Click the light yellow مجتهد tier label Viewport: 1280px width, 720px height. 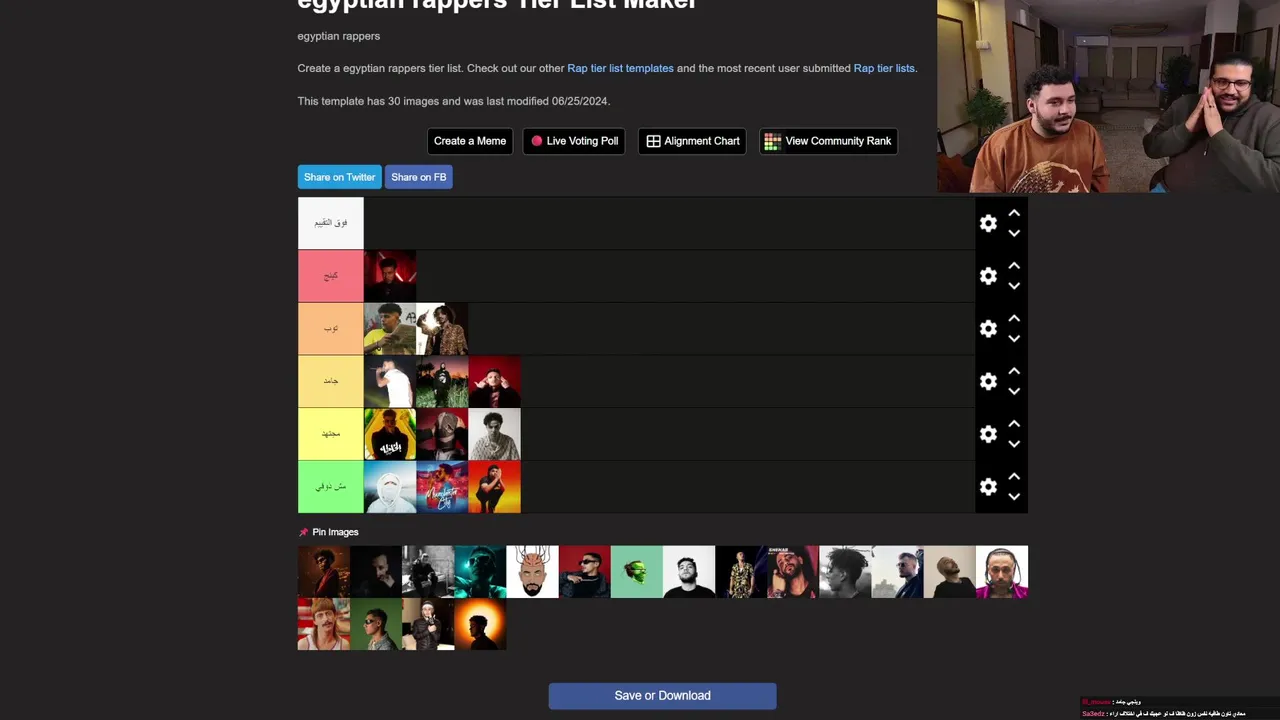pyautogui.click(x=331, y=434)
